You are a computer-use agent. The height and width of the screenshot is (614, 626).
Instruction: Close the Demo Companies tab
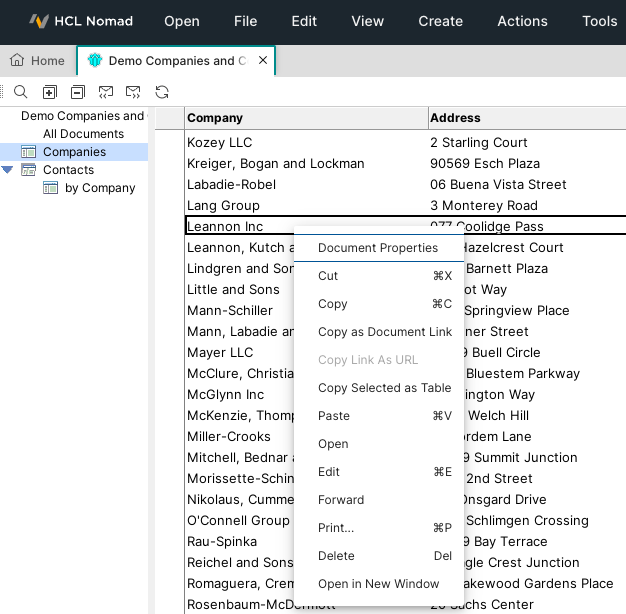(x=263, y=60)
